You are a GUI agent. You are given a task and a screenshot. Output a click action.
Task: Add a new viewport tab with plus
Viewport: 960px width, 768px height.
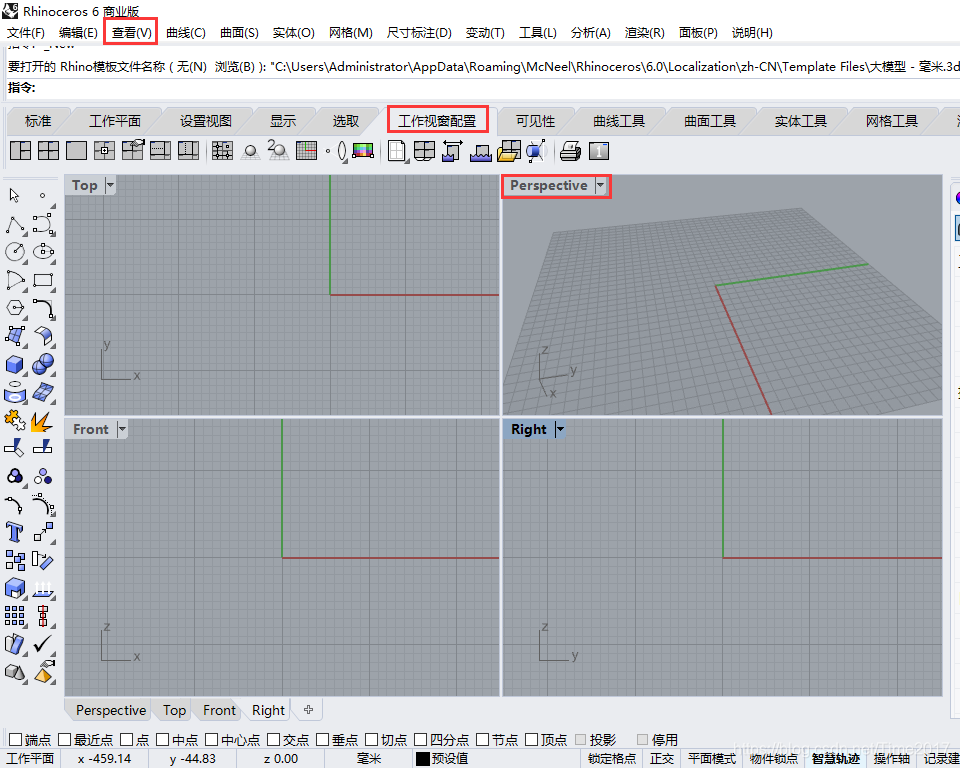308,709
